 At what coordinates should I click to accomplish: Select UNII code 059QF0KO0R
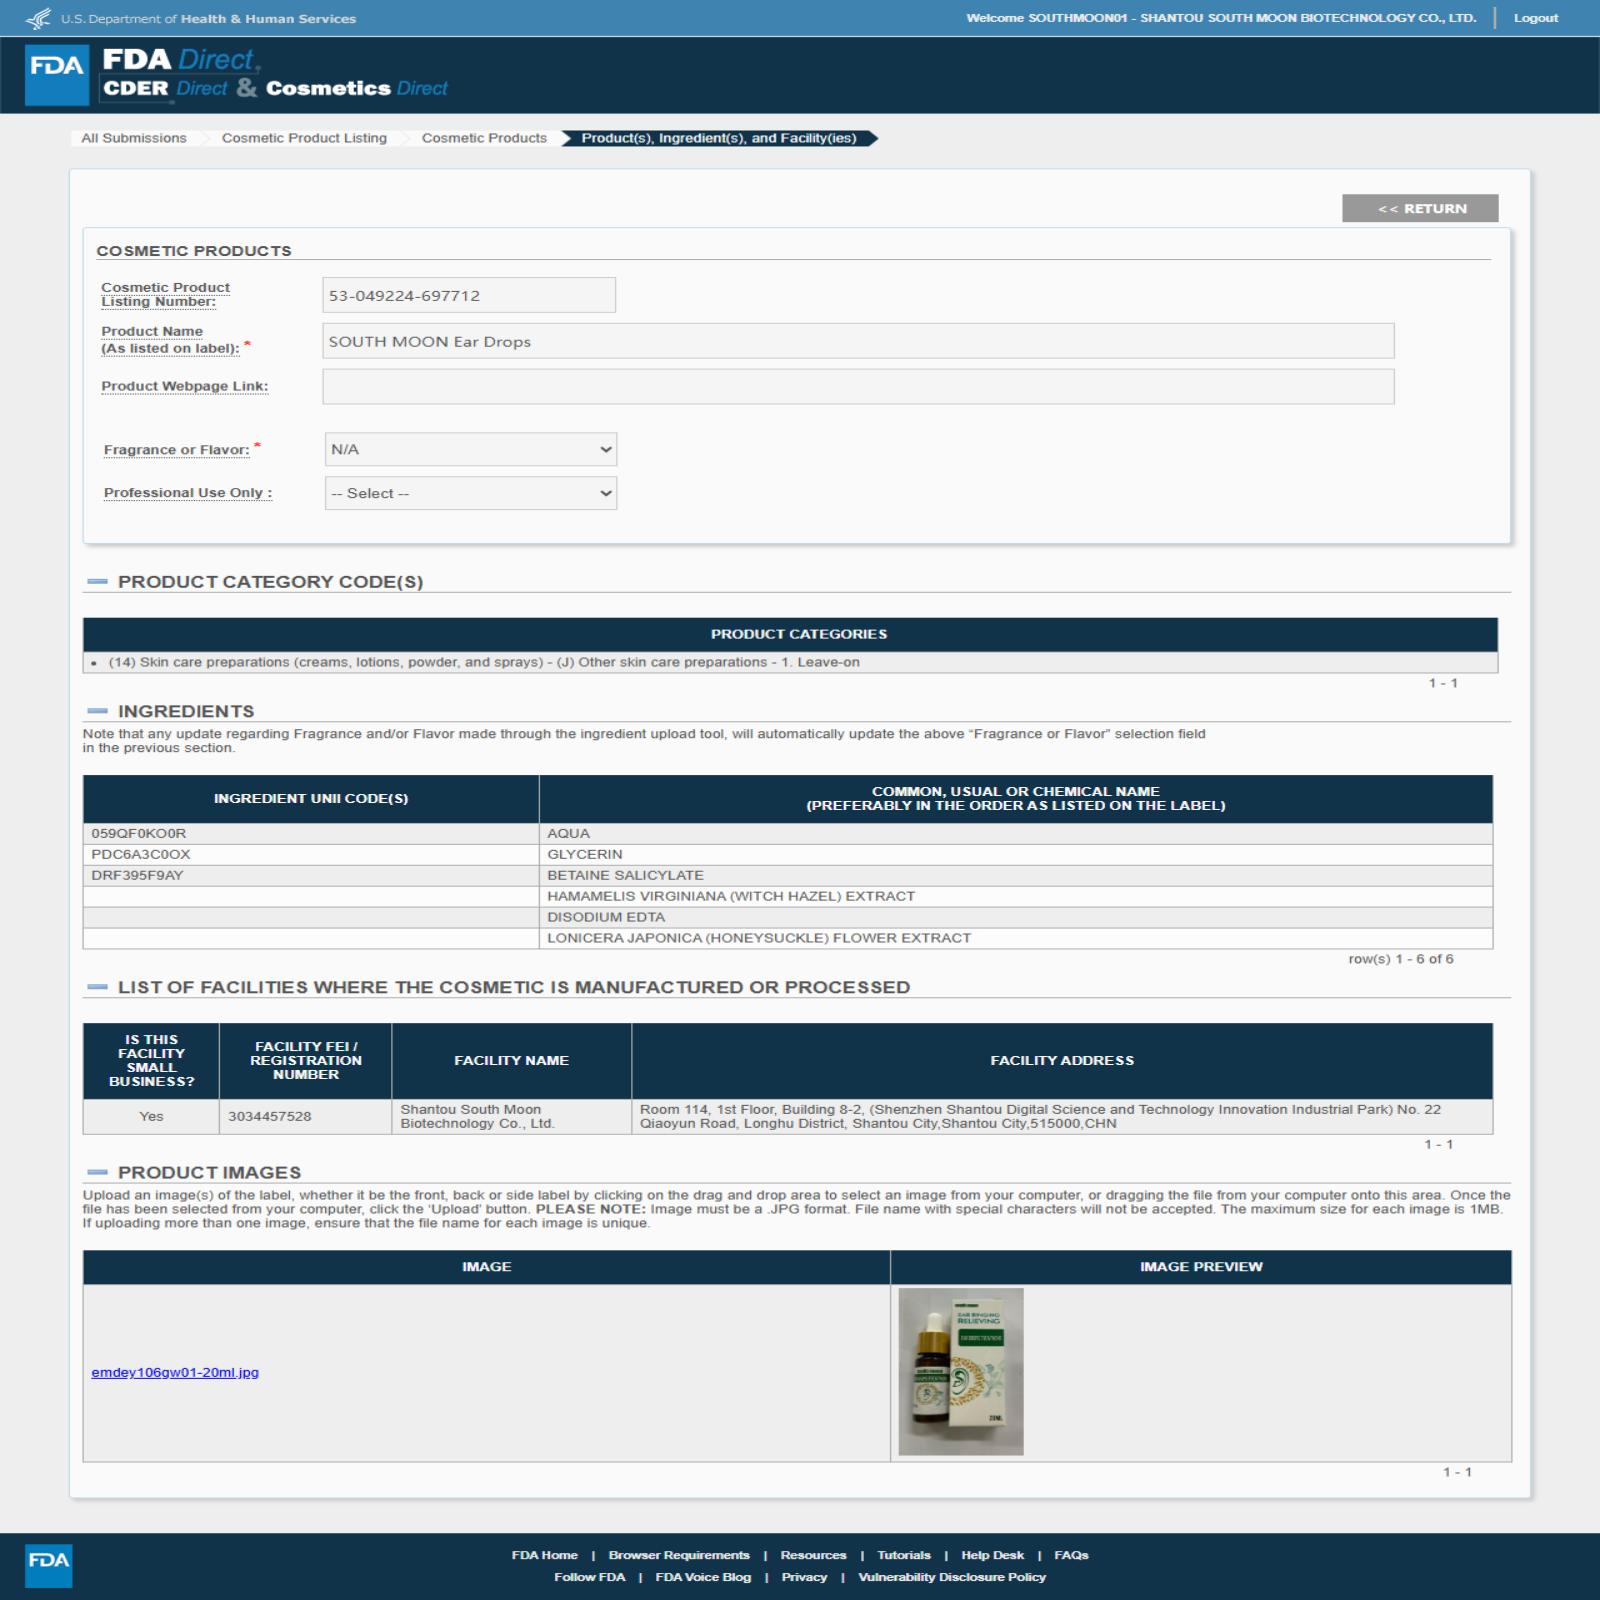[x=311, y=833]
